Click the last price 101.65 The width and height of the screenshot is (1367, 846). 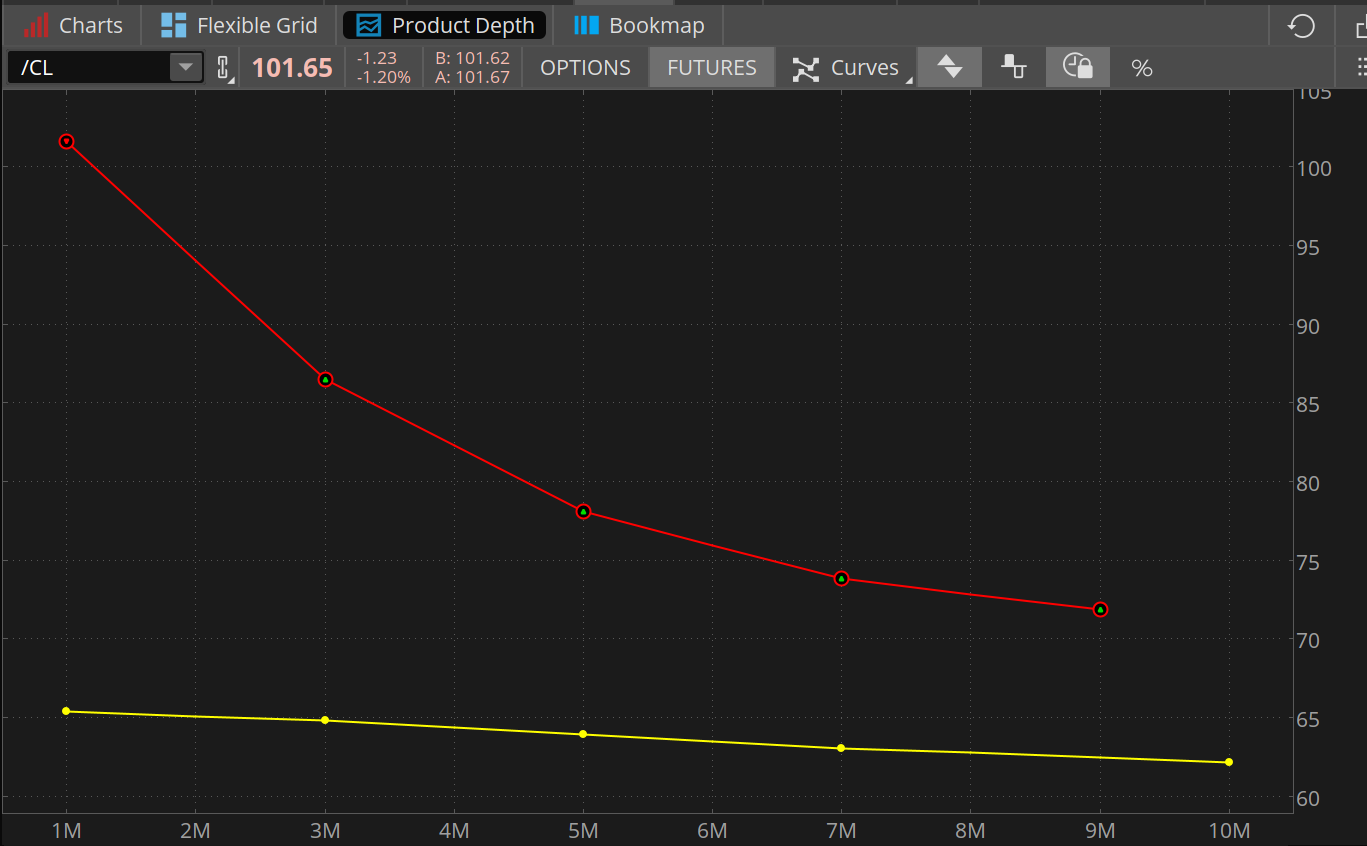click(x=292, y=68)
